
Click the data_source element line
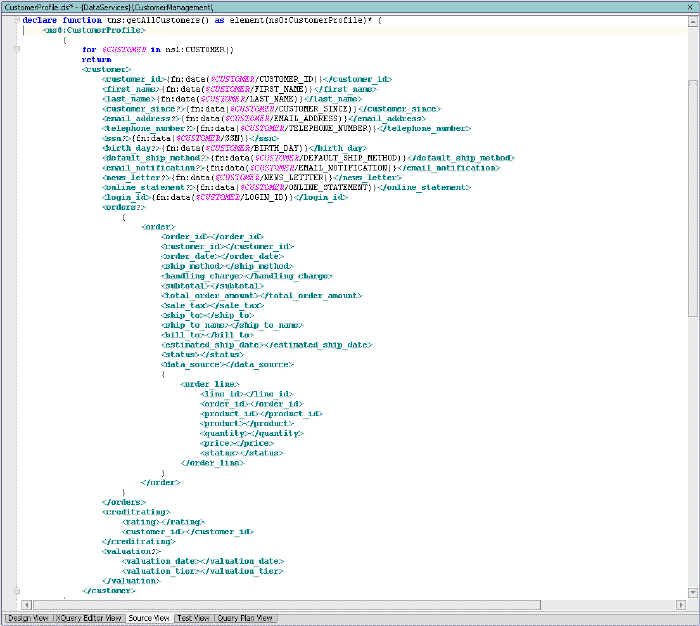click(x=227, y=364)
